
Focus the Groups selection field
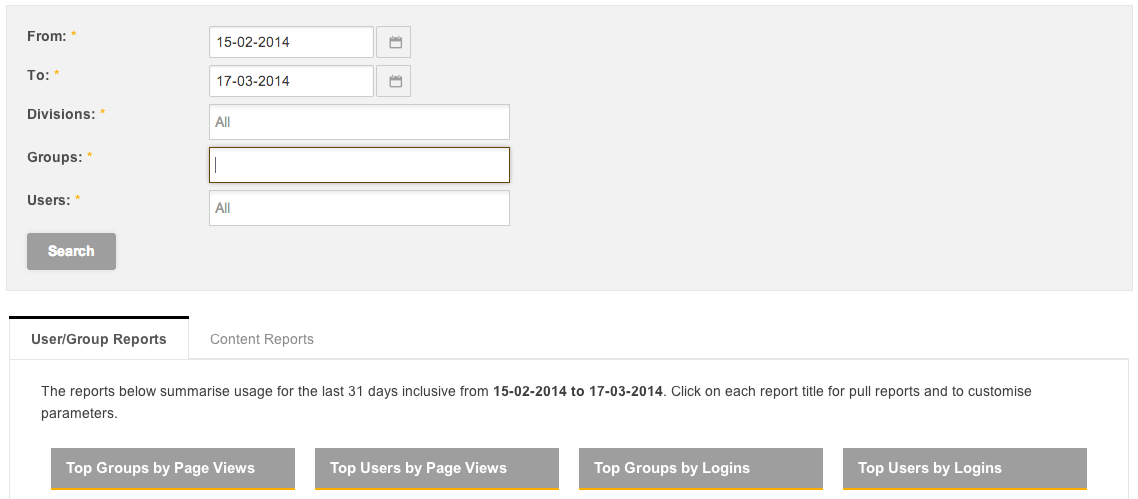[x=359, y=165]
